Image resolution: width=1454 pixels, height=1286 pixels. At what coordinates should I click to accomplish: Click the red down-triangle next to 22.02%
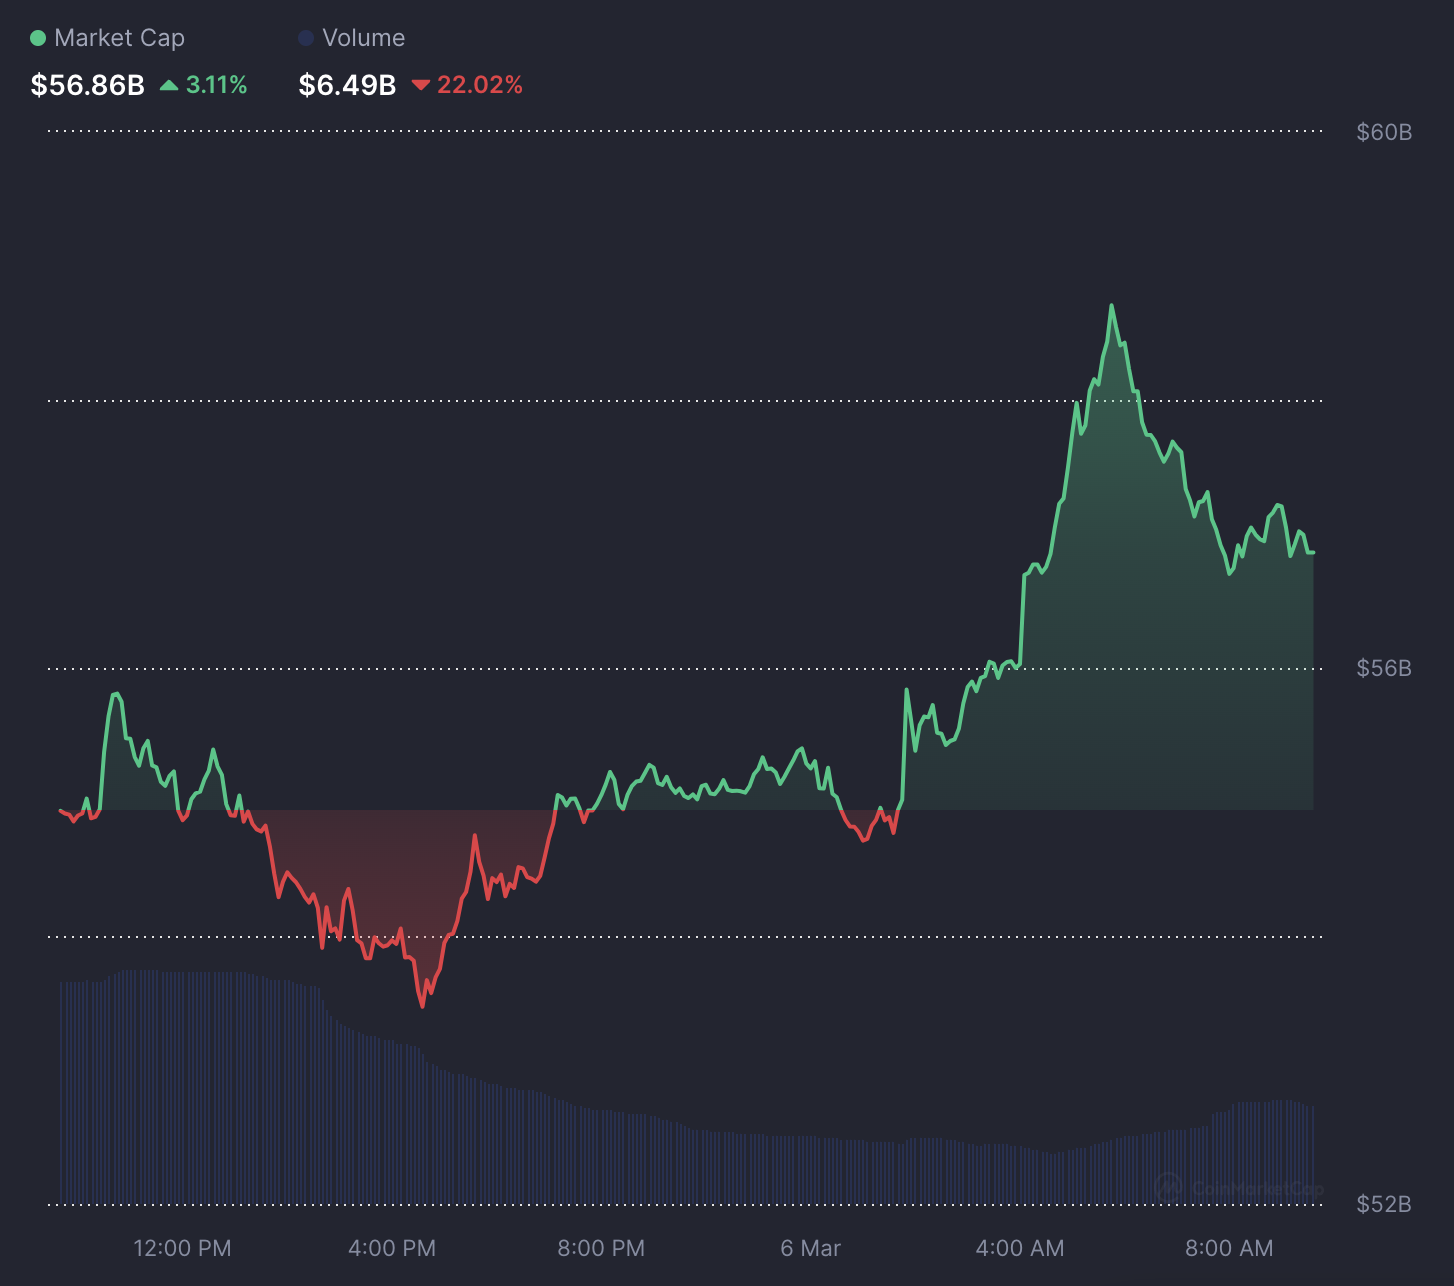pos(421,85)
